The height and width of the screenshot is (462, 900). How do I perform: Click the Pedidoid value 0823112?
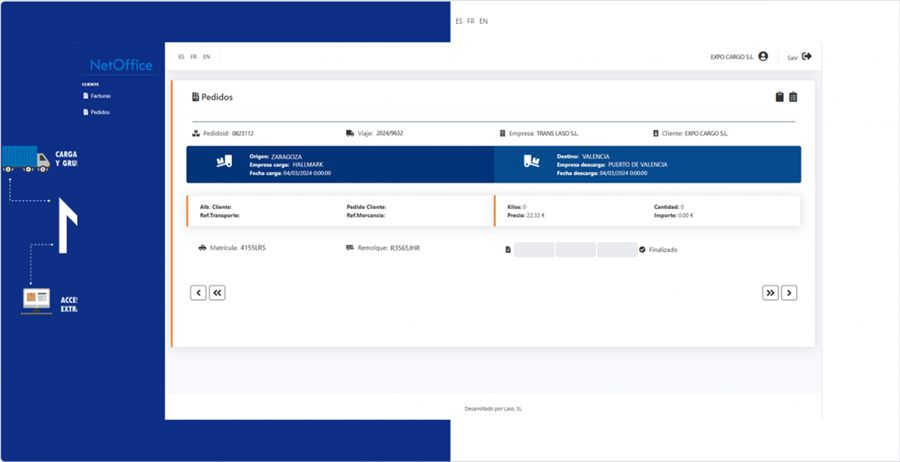(243, 133)
